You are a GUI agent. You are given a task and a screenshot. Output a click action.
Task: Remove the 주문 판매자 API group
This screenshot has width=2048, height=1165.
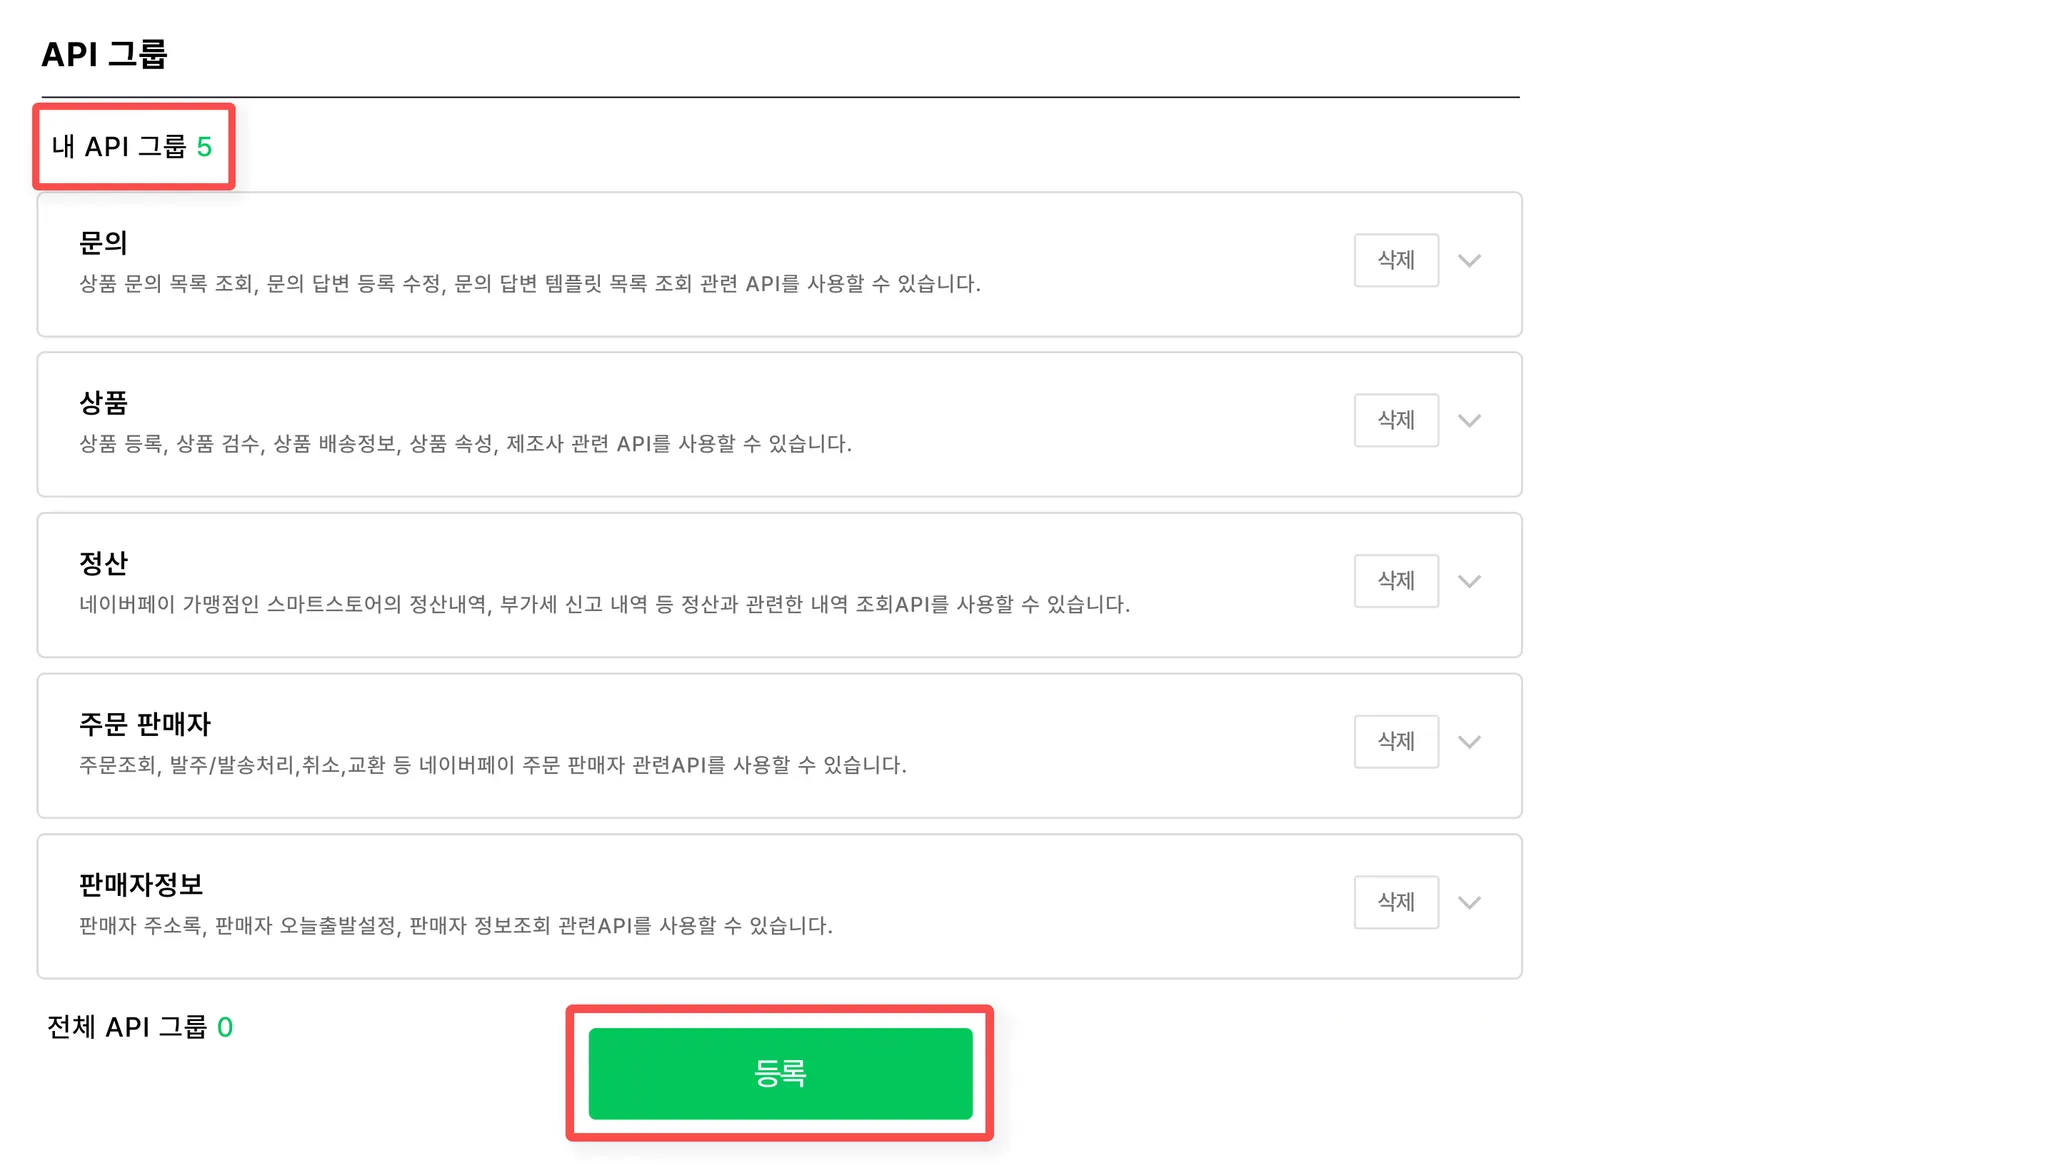(x=1395, y=741)
